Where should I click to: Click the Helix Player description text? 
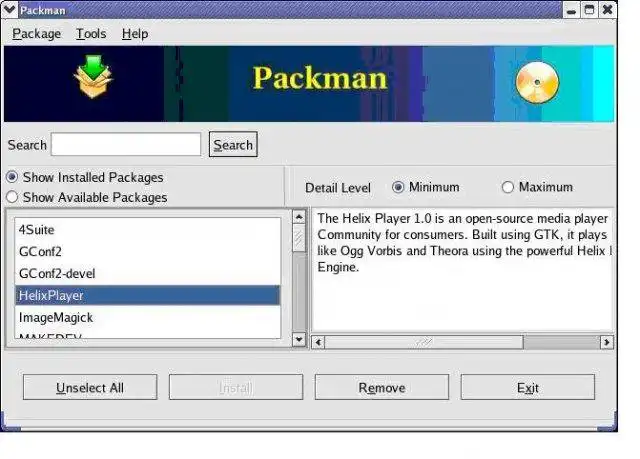point(463,242)
